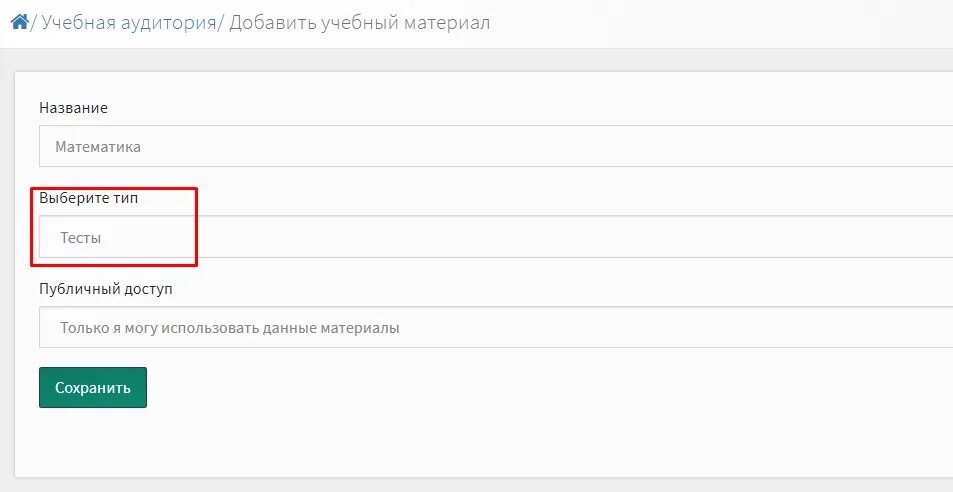953x492 pixels.
Task: Click the Добавить учебный материал breadcrumb text
Action: tap(360, 22)
